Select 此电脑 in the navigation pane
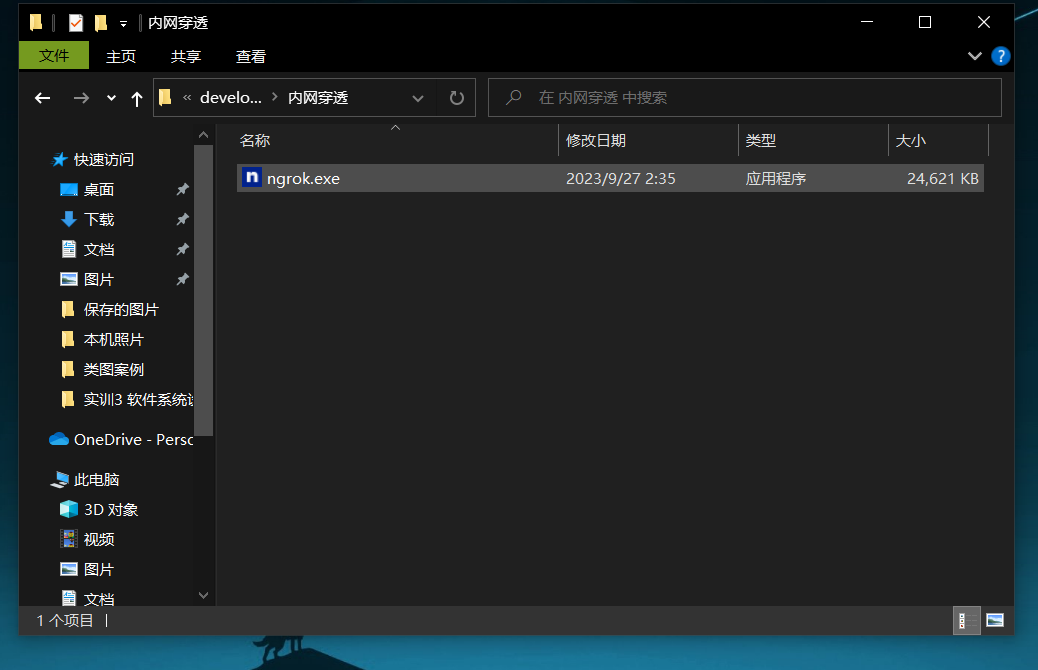 97,479
